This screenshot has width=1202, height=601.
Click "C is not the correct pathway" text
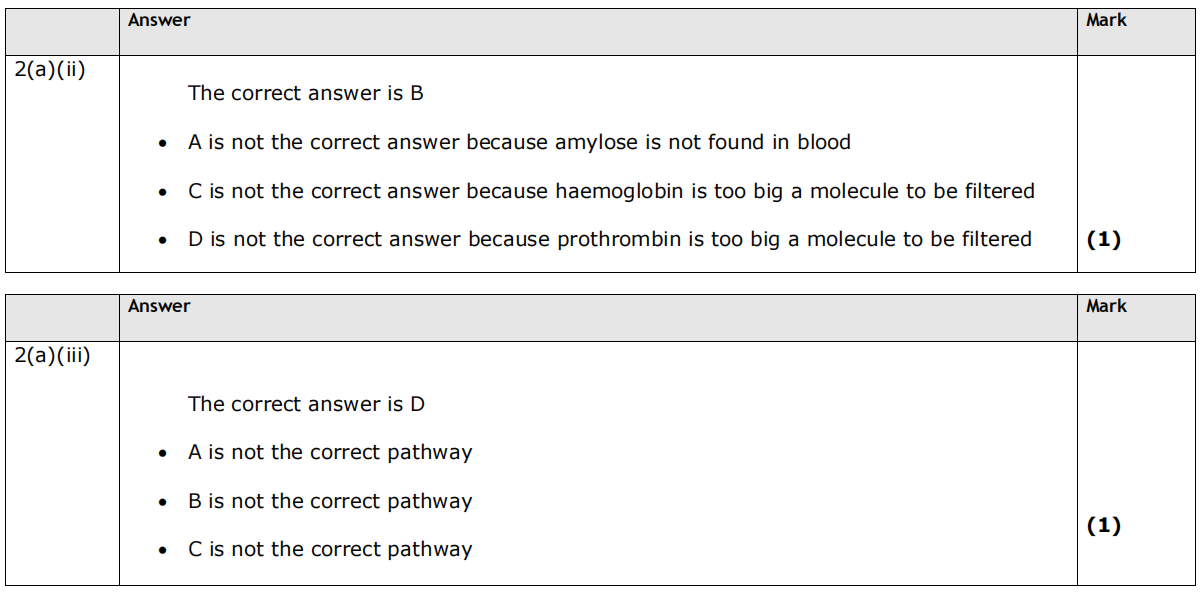pos(330,549)
